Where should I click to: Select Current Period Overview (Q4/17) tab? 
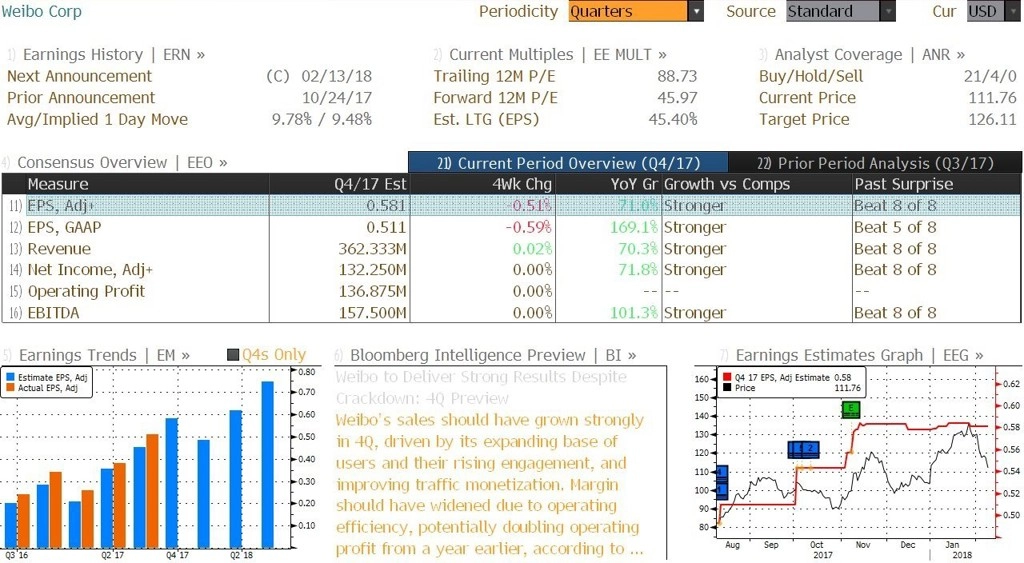click(568, 163)
